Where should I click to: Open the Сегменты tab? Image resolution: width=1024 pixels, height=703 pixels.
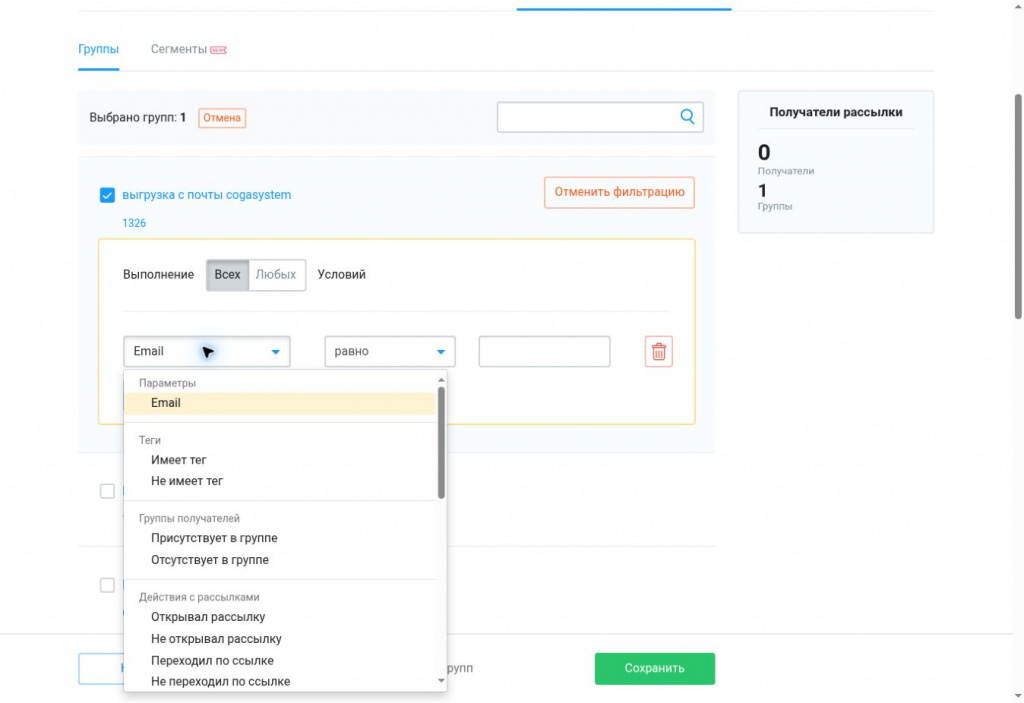pos(179,50)
